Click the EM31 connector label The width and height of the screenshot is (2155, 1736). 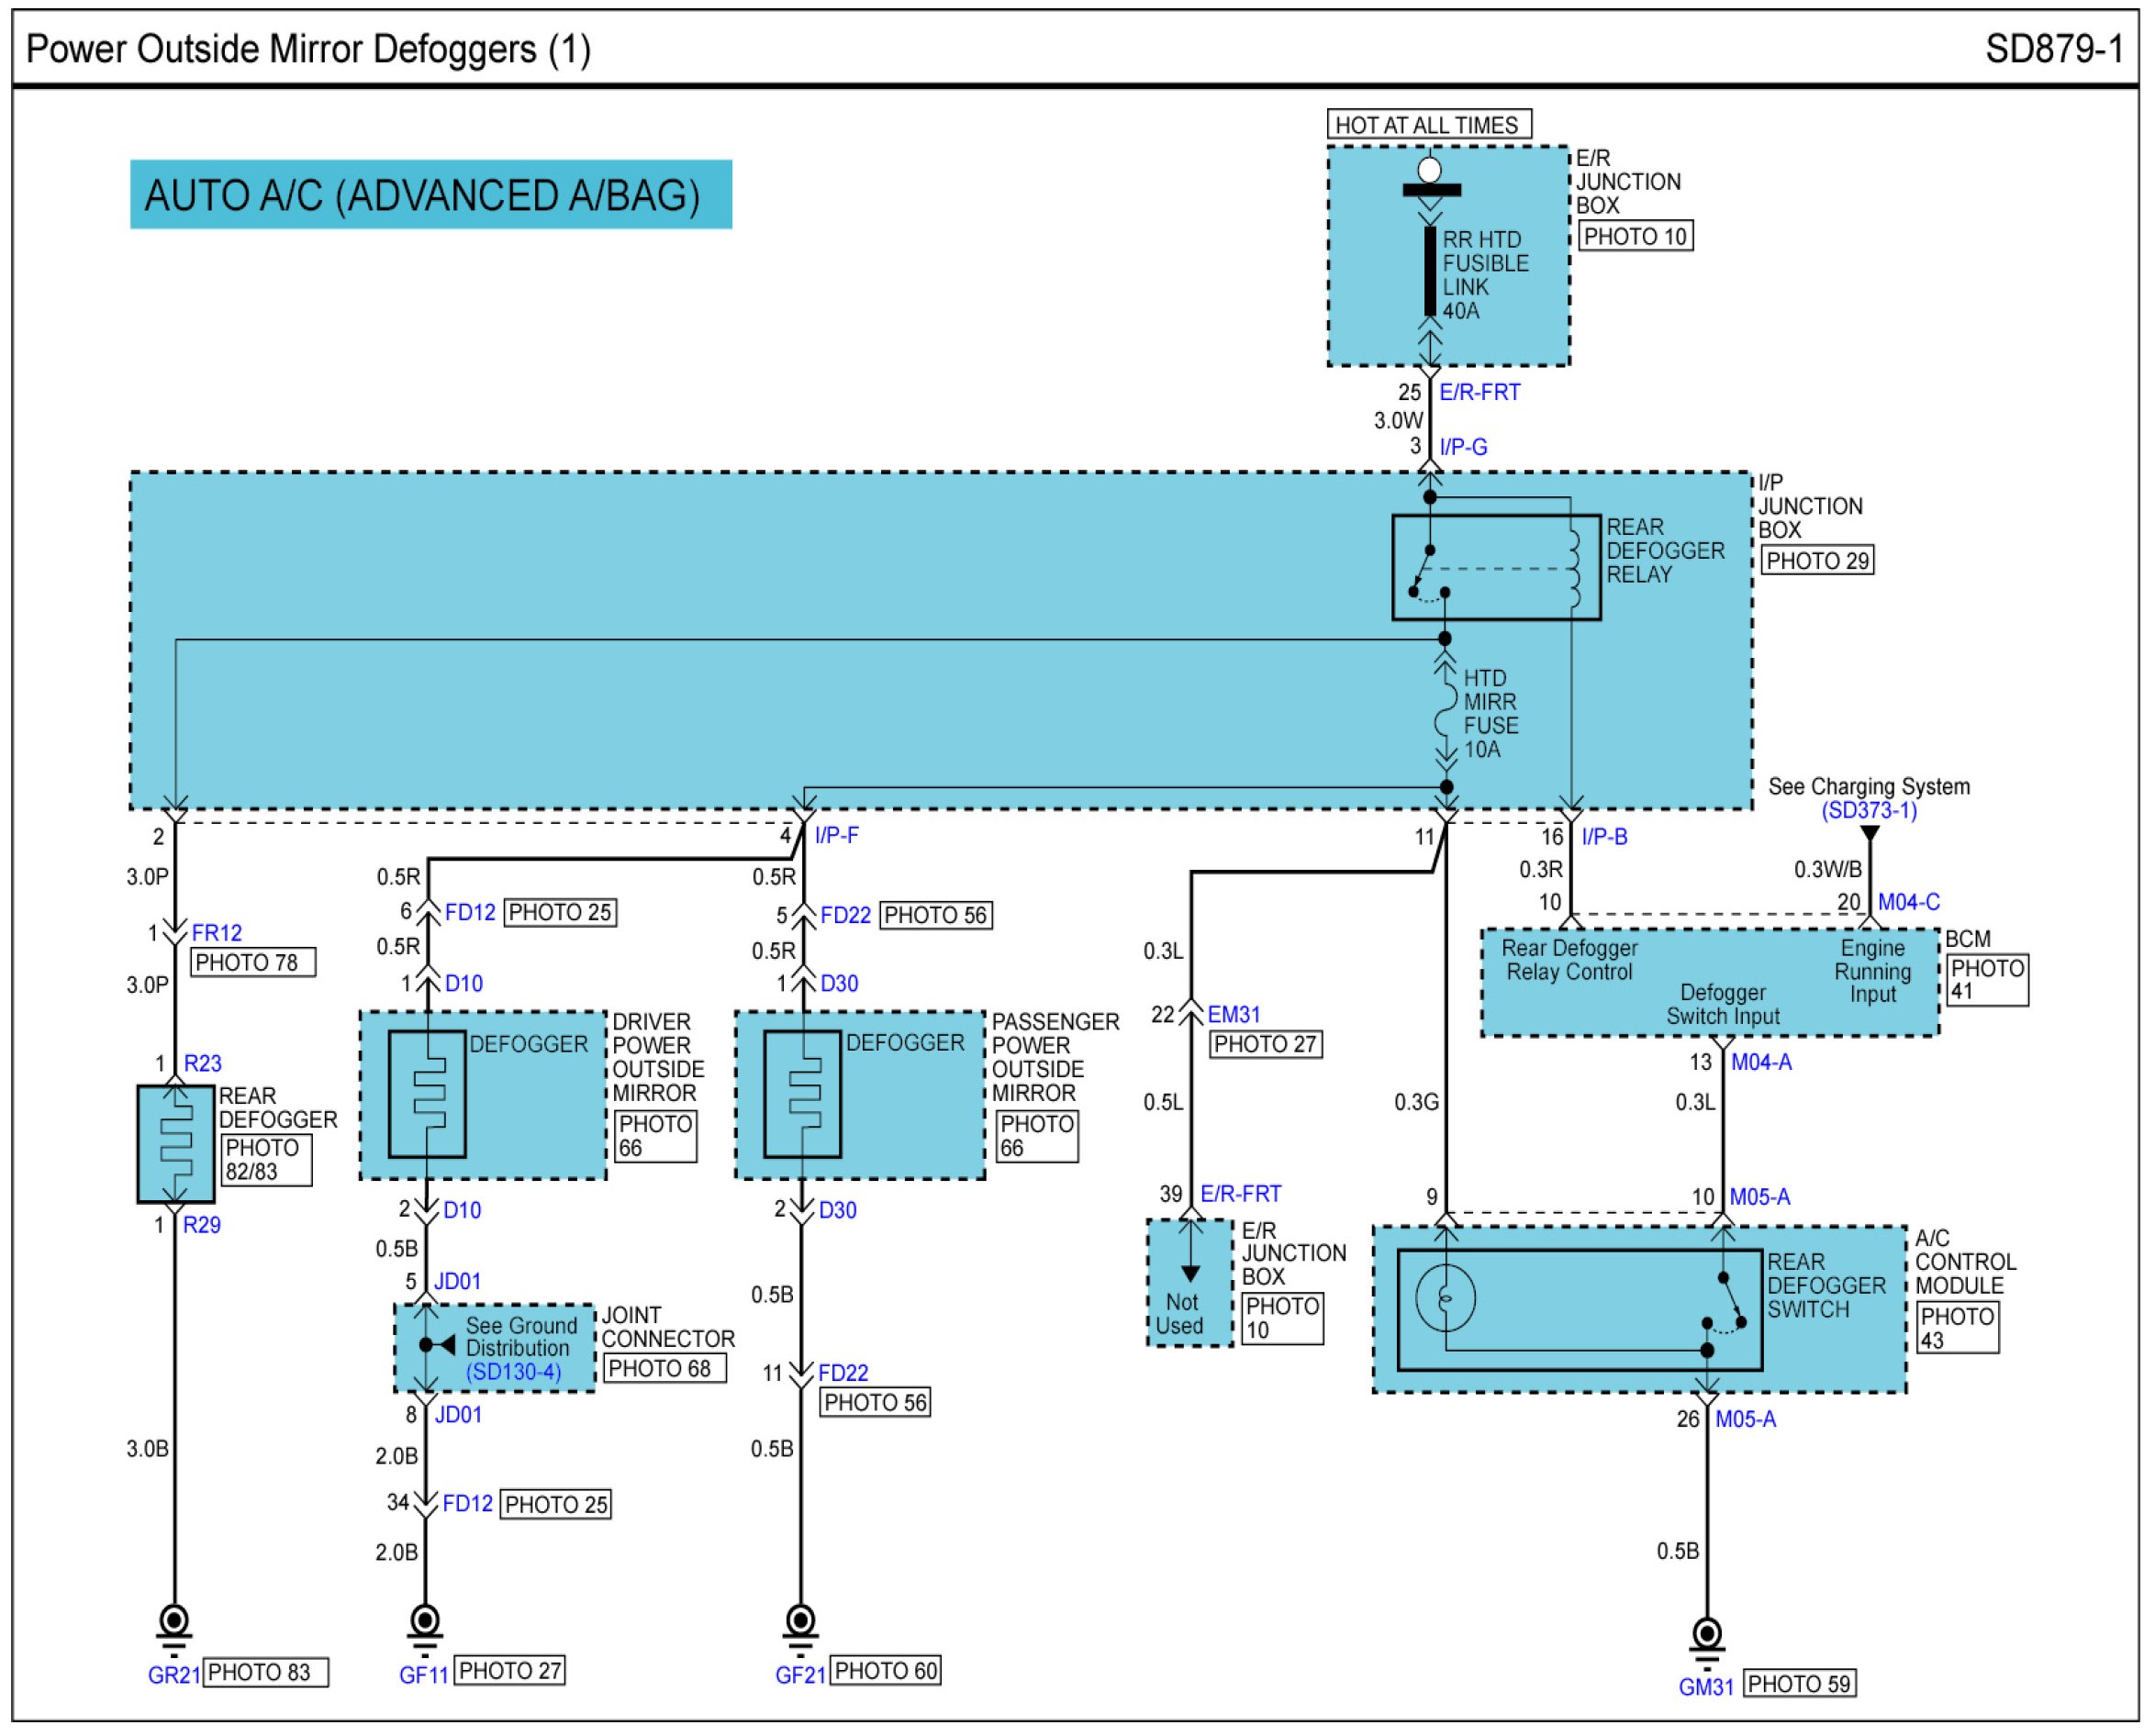coord(1233,1014)
